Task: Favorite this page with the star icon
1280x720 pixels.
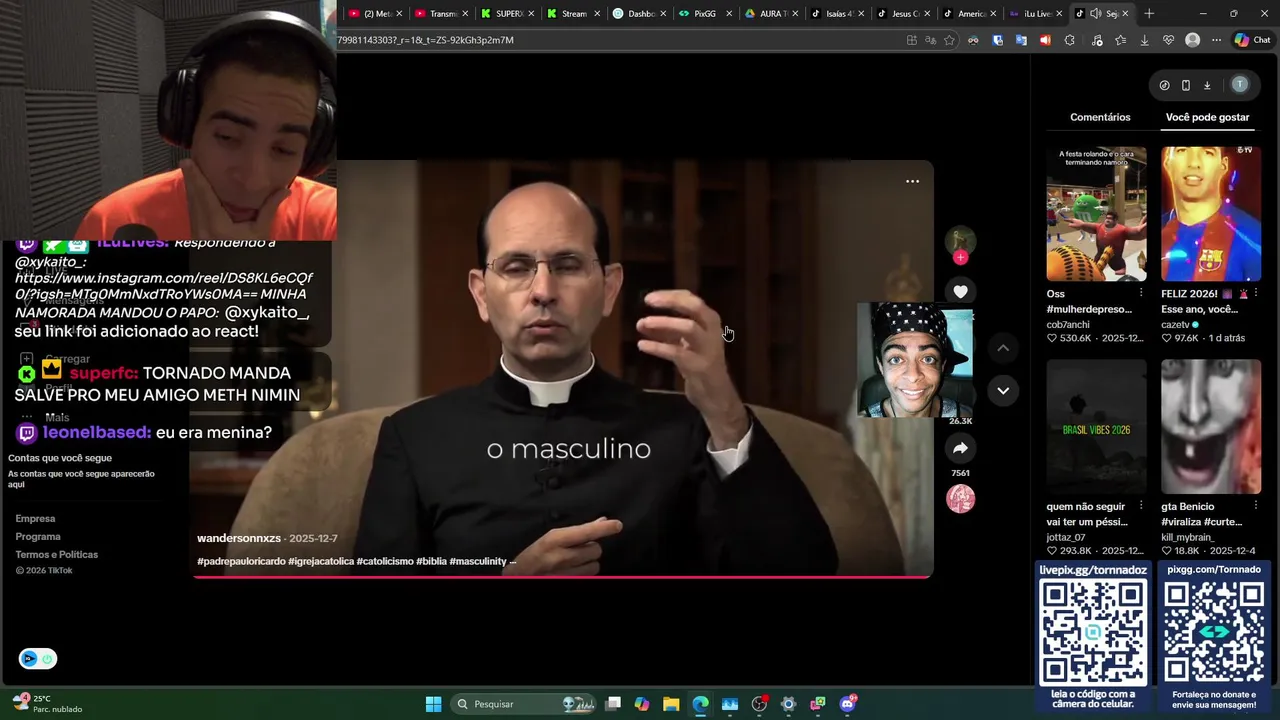Action: tap(949, 40)
